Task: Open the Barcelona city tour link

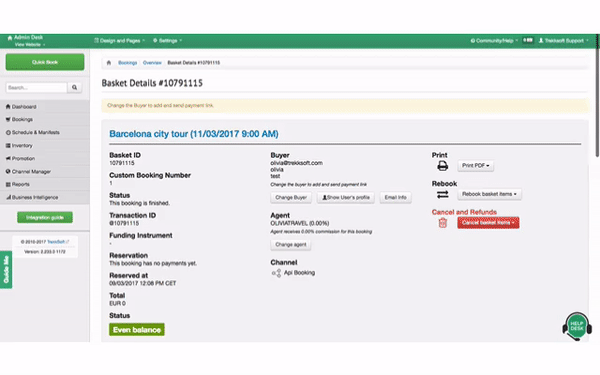Action: coord(194,134)
